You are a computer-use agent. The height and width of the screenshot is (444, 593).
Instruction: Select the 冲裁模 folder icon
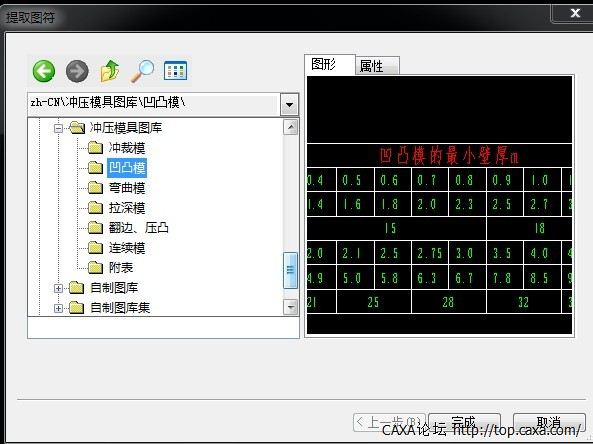[x=95, y=147]
